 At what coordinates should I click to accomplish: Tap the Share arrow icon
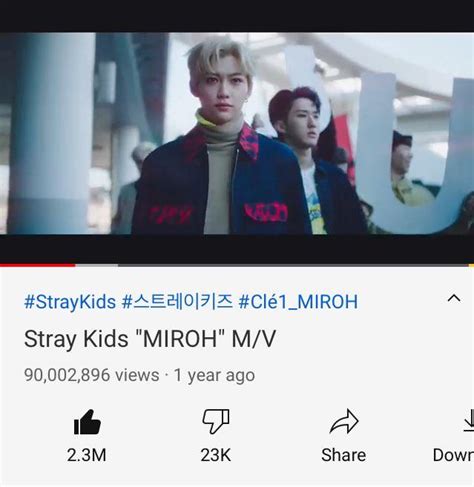click(x=344, y=421)
